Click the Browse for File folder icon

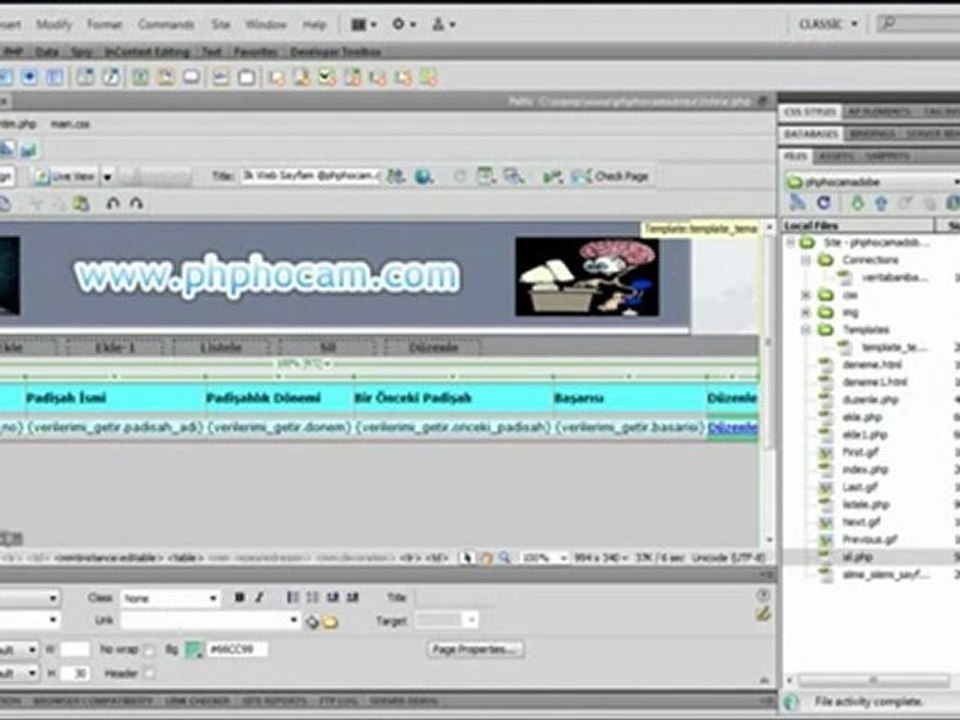331,622
